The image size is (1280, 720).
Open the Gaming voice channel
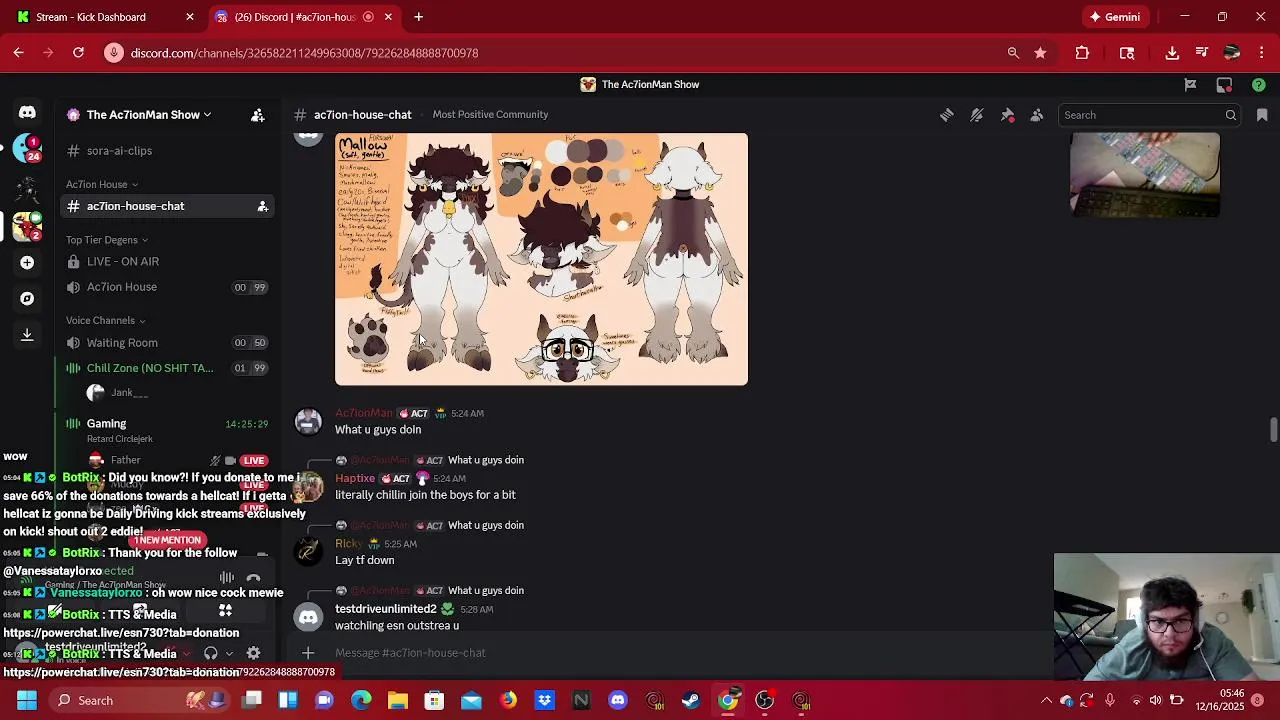(x=106, y=424)
